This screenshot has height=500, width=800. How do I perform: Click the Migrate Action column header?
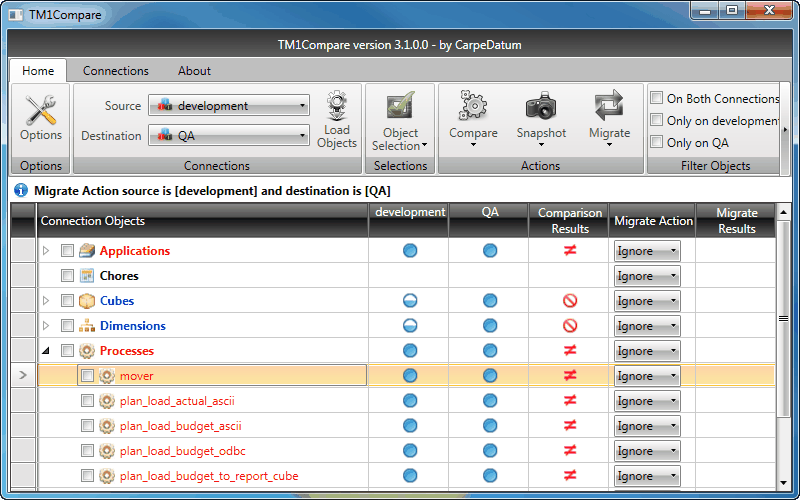point(653,220)
